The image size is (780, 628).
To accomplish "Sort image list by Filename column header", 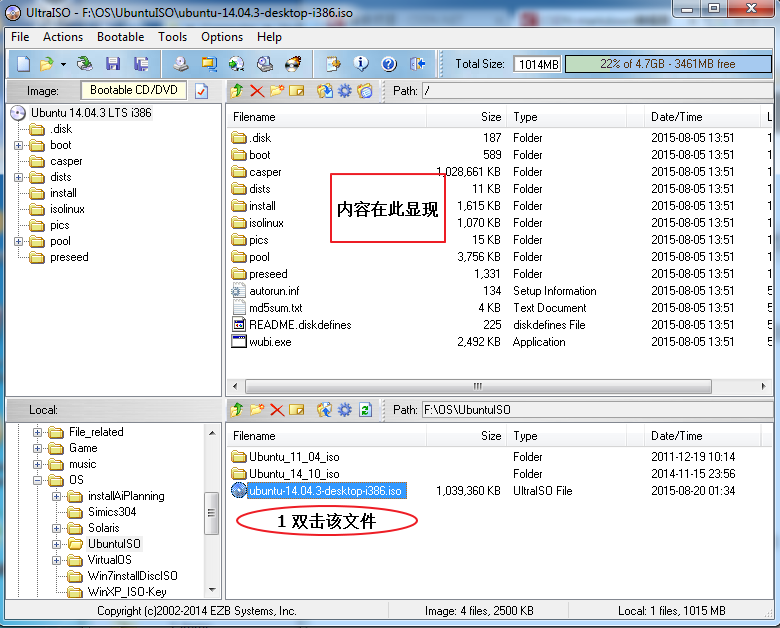I will [326, 117].
